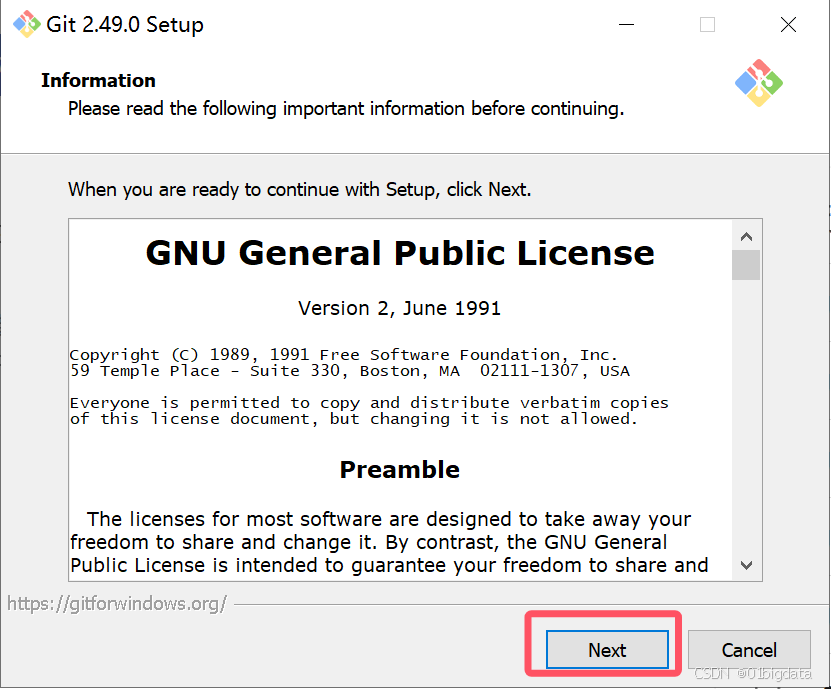Click the Information header label
The height and width of the screenshot is (689, 831).
(98, 80)
